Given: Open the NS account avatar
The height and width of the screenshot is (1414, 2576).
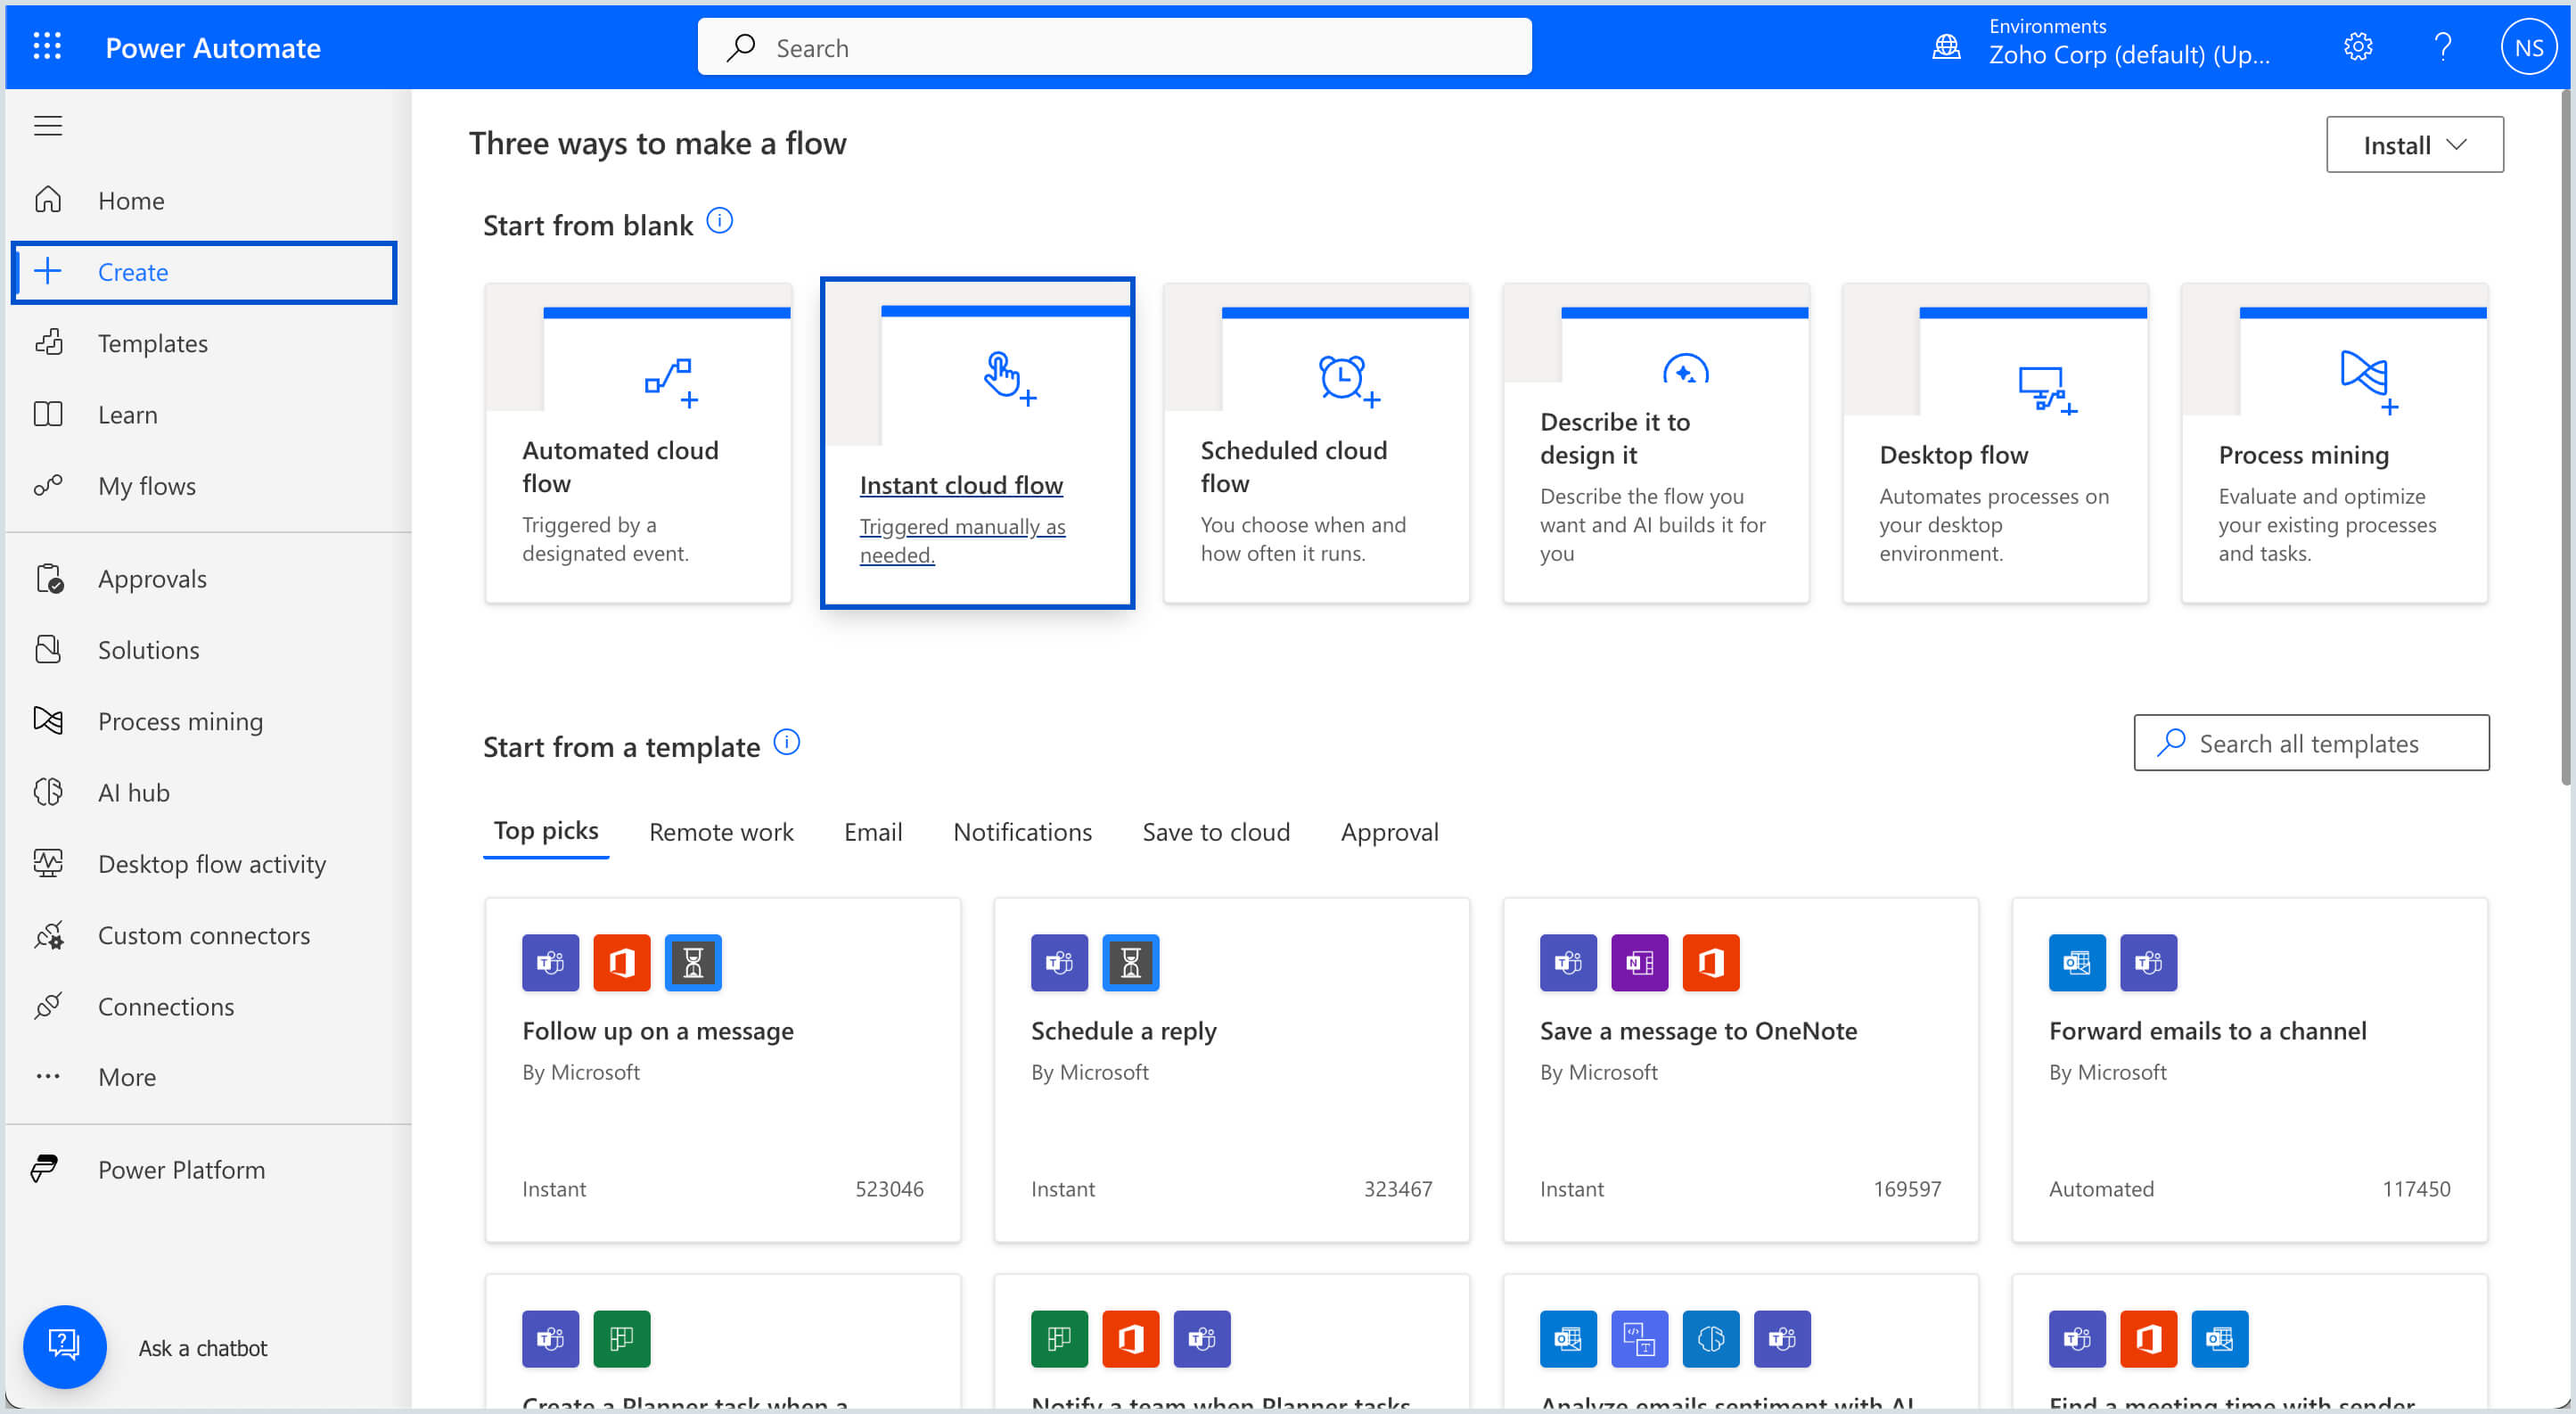Looking at the screenshot, I should point(2527,47).
